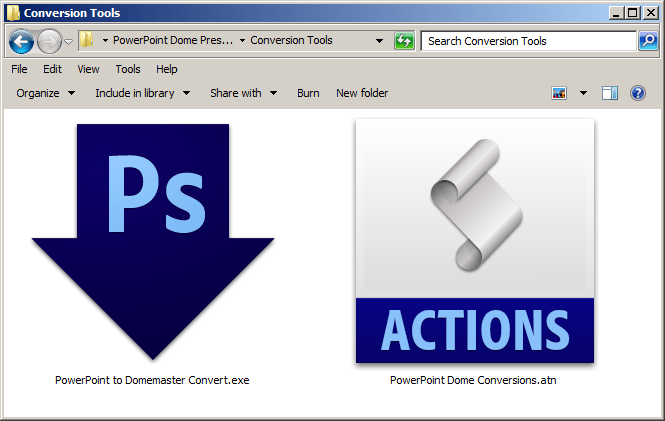
Task: Click the Change your view icon
Action: pyautogui.click(x=560, y=93)
